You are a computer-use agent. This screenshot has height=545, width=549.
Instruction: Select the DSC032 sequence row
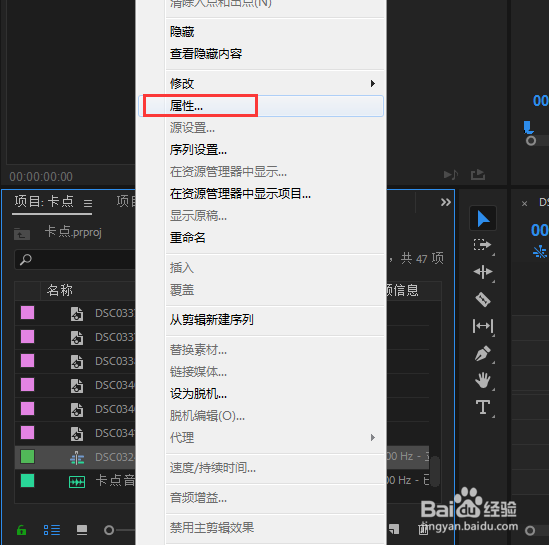[75, 457]
